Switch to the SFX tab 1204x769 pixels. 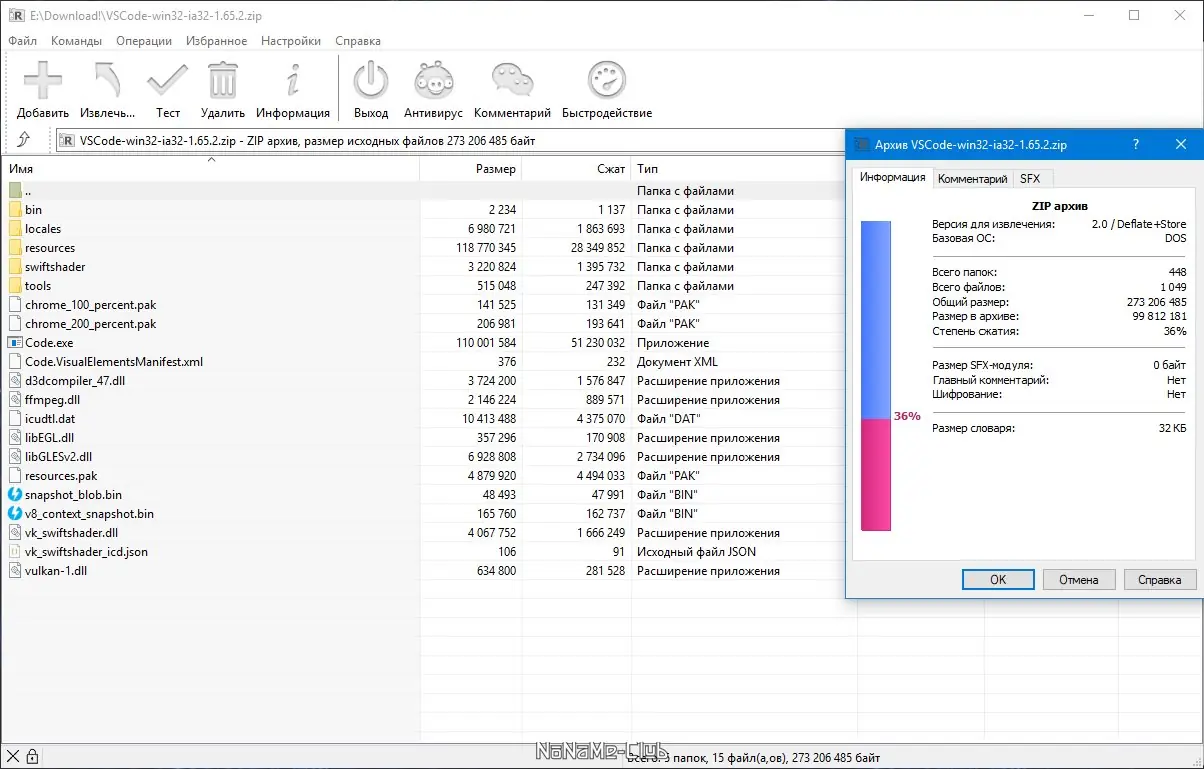point(1030,179)
